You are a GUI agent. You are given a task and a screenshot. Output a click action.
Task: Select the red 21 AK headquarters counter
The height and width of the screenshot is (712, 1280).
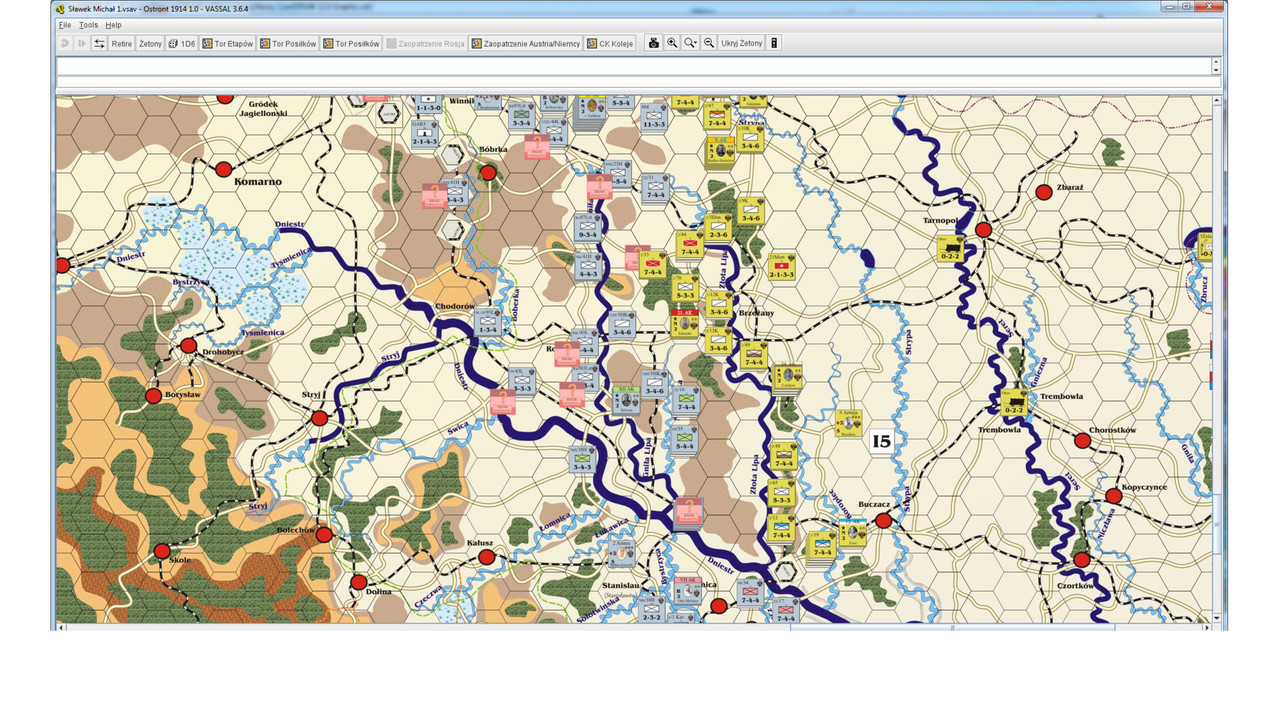point(685,323)
